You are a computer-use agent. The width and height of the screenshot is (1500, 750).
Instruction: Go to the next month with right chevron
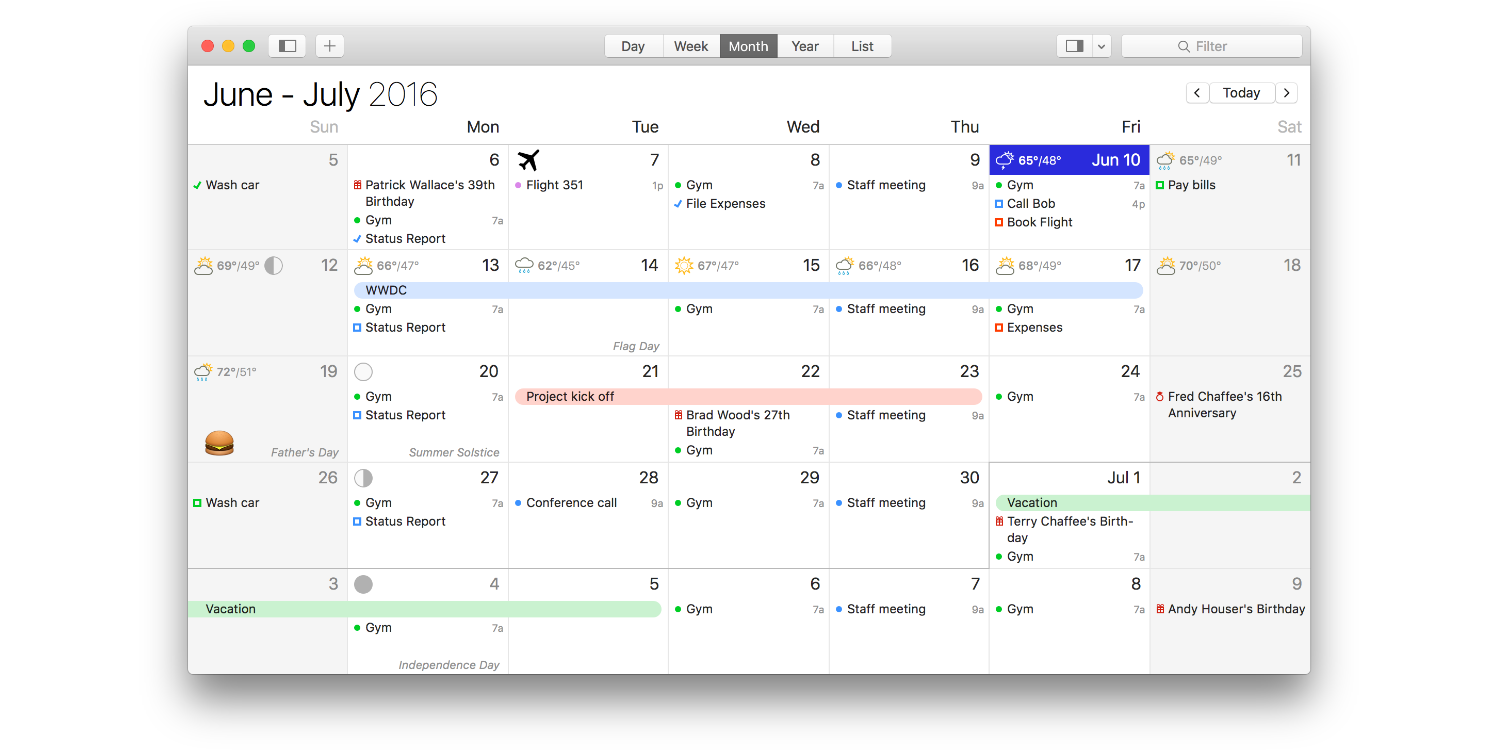tap(1287, 93)
